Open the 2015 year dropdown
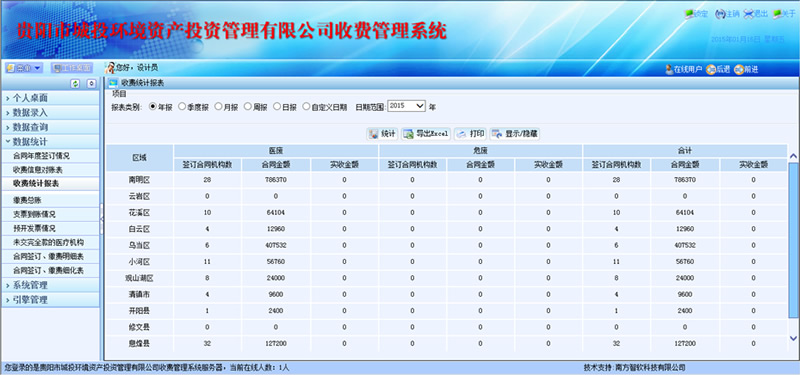This screenshot has height=375, width=800. pos(406,106)
